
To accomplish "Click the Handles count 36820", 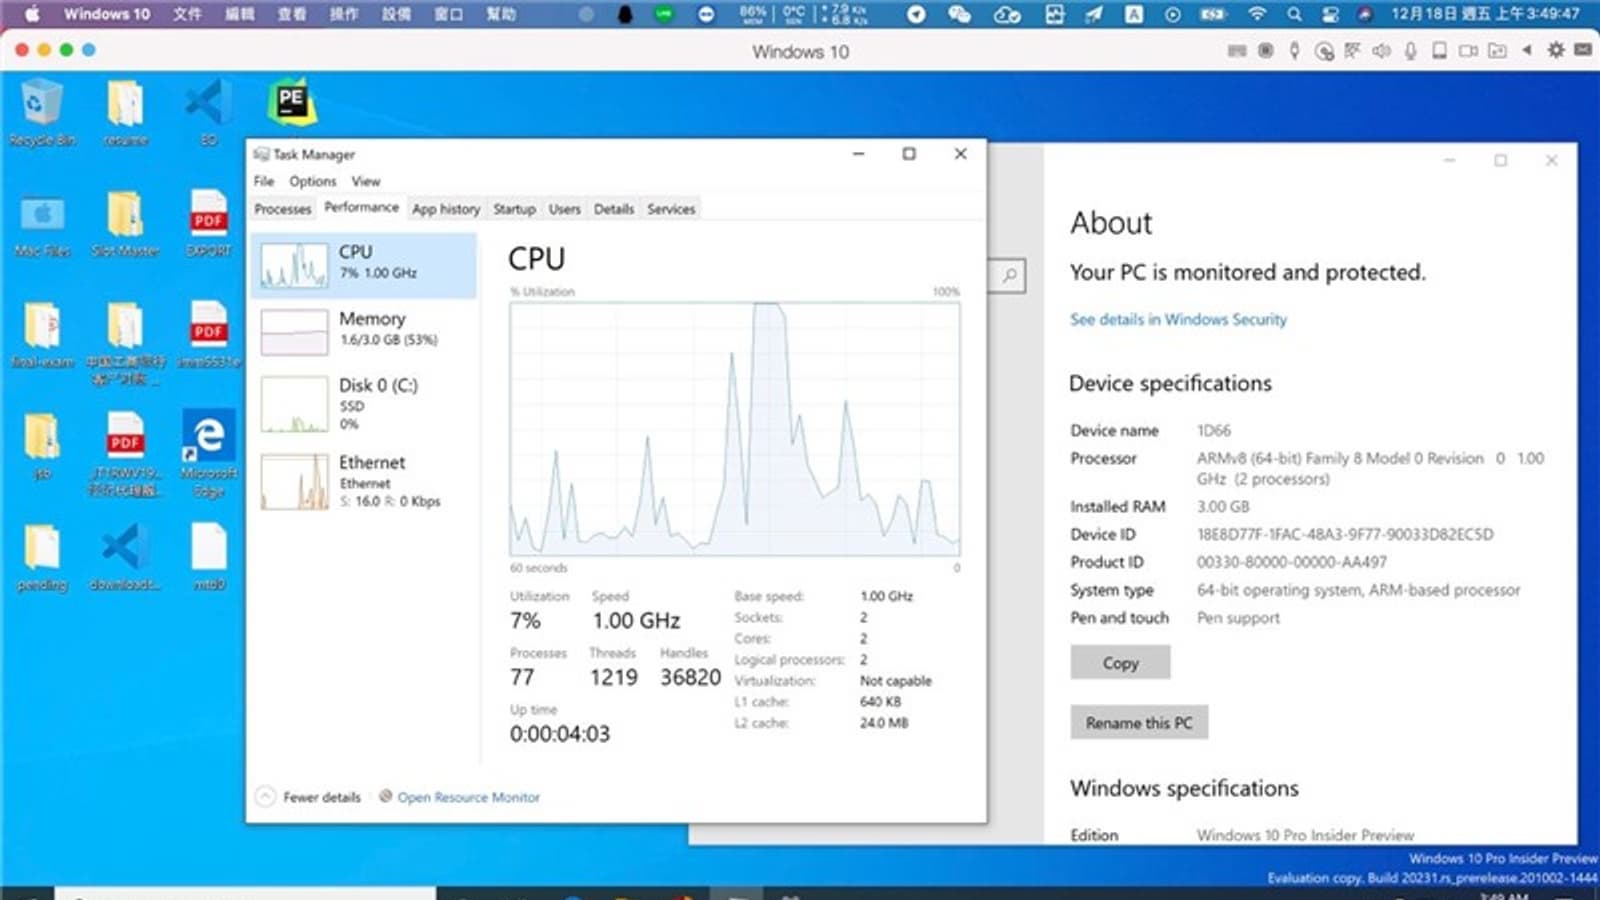I will (x=690, y=677).
